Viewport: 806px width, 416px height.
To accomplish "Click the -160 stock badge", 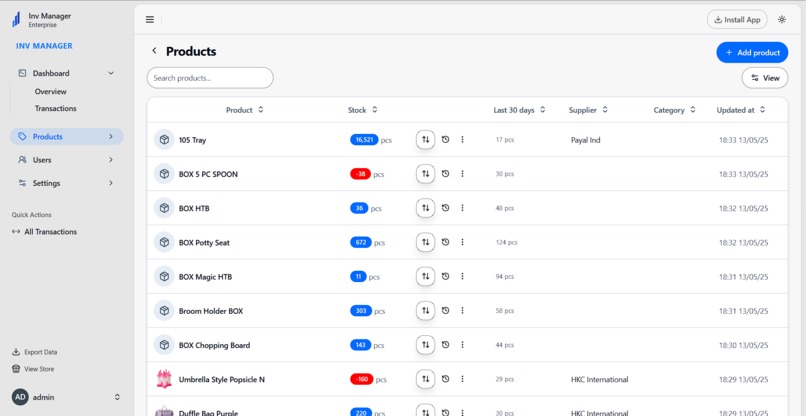I will tap(362, 379).
